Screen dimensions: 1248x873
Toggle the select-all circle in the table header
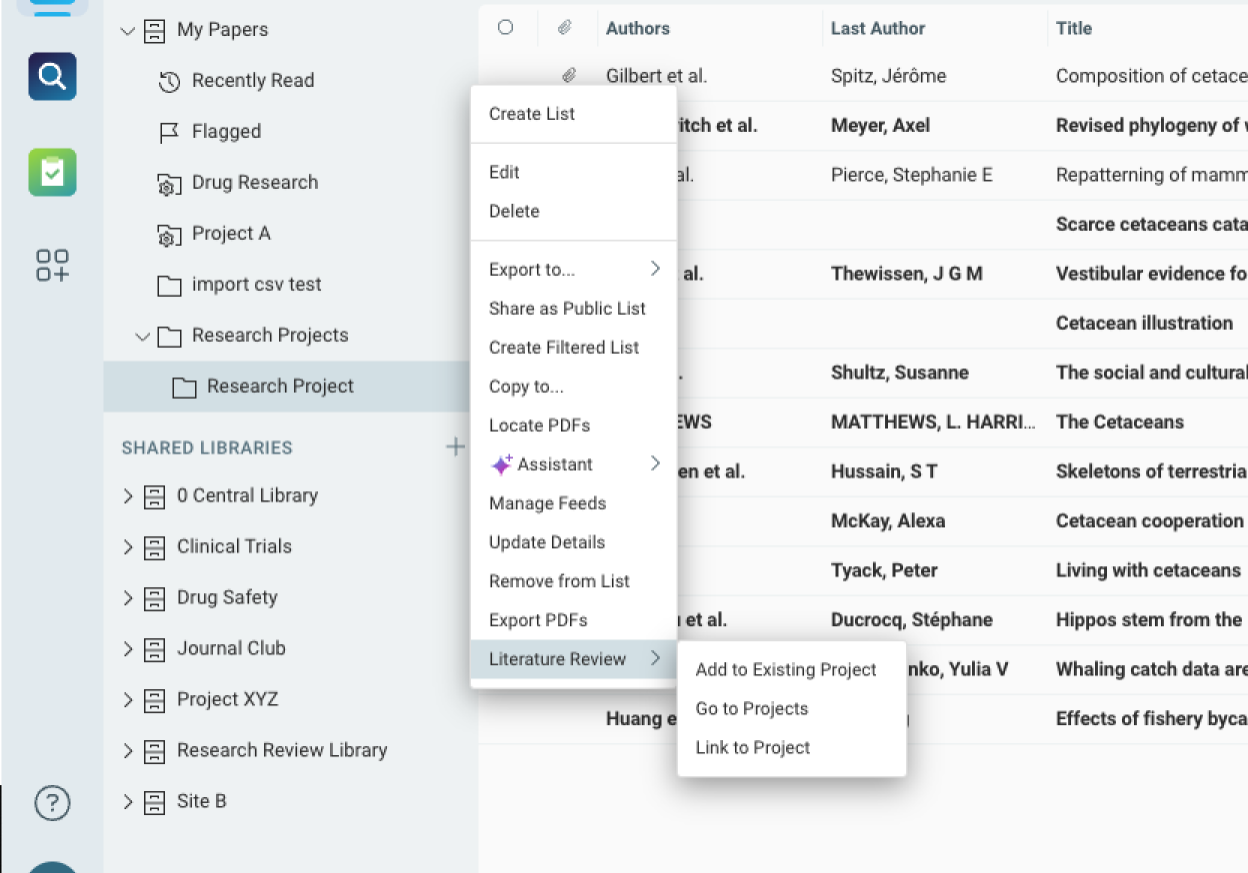pos(506,28)
